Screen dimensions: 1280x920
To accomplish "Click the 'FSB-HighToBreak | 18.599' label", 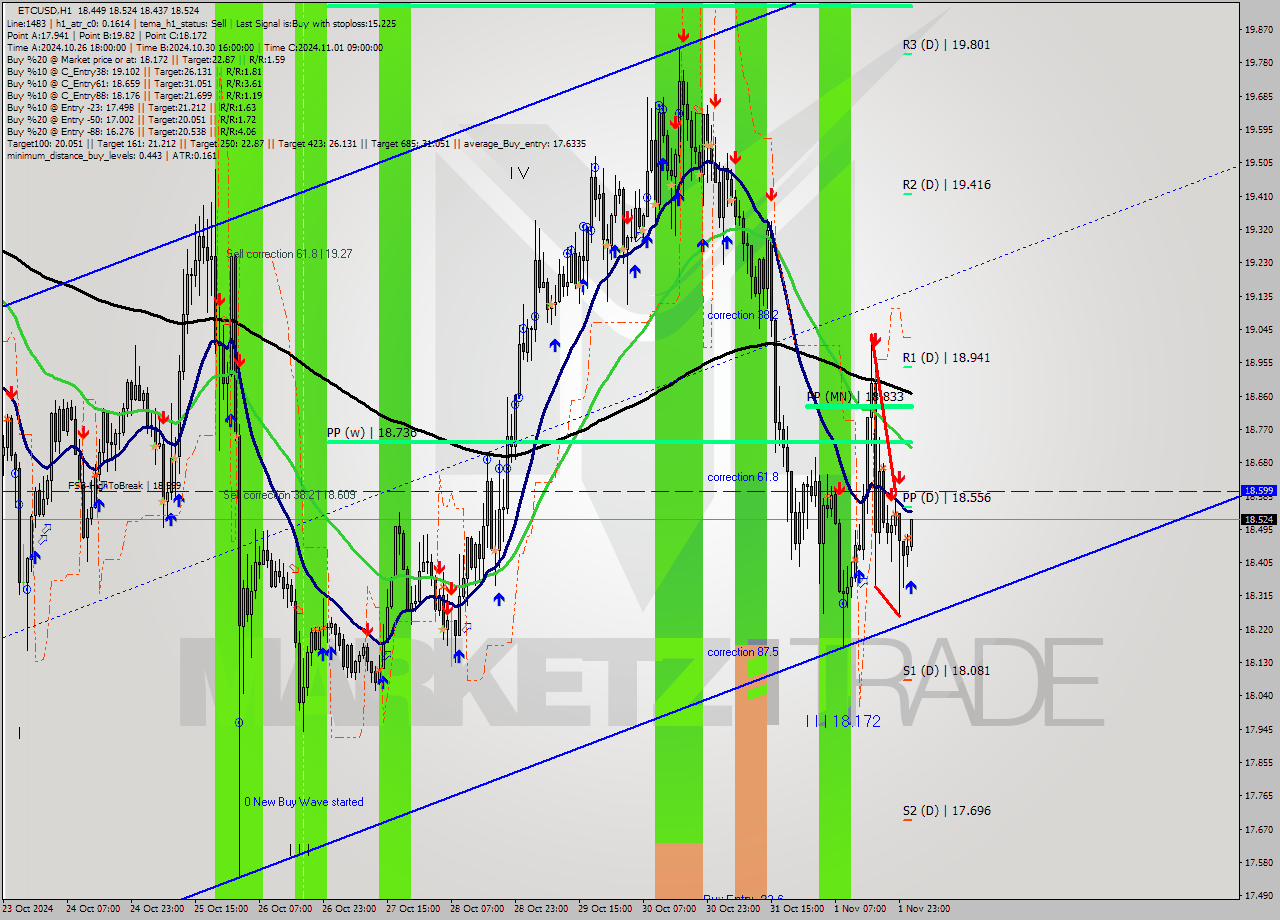I will 124,486.
